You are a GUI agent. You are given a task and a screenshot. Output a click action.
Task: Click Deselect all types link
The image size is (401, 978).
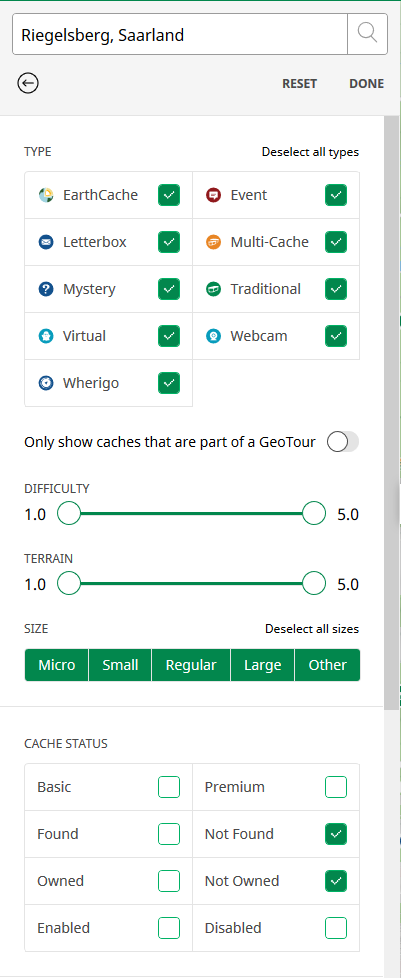(310, 152)
